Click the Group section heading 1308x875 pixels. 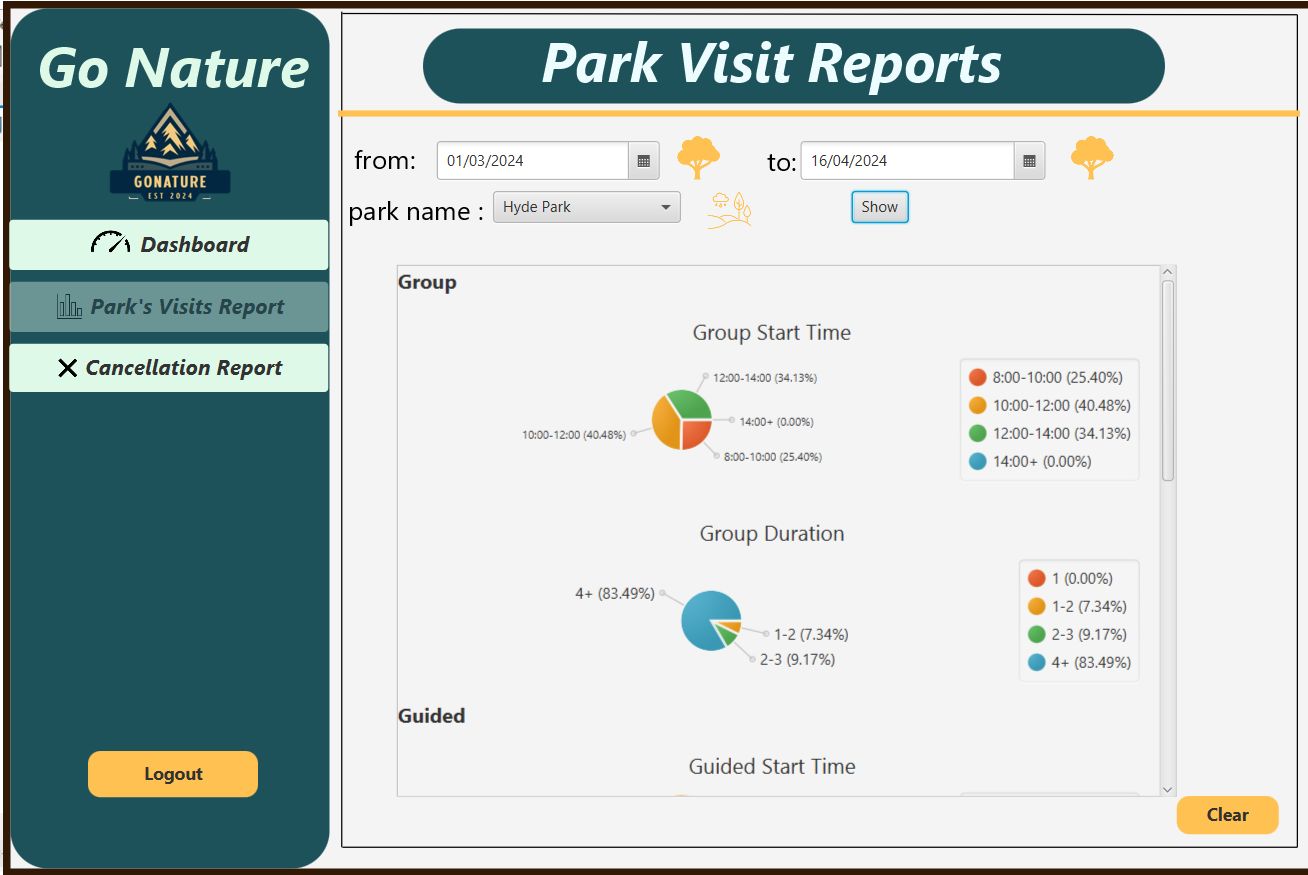(x=427, y=283)
